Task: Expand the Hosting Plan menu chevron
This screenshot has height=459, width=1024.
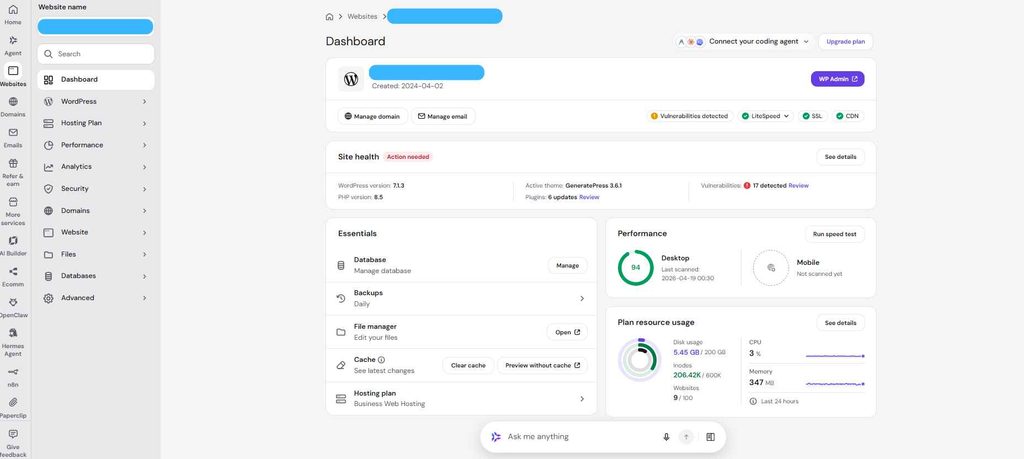Action: (x=144, y=123)
